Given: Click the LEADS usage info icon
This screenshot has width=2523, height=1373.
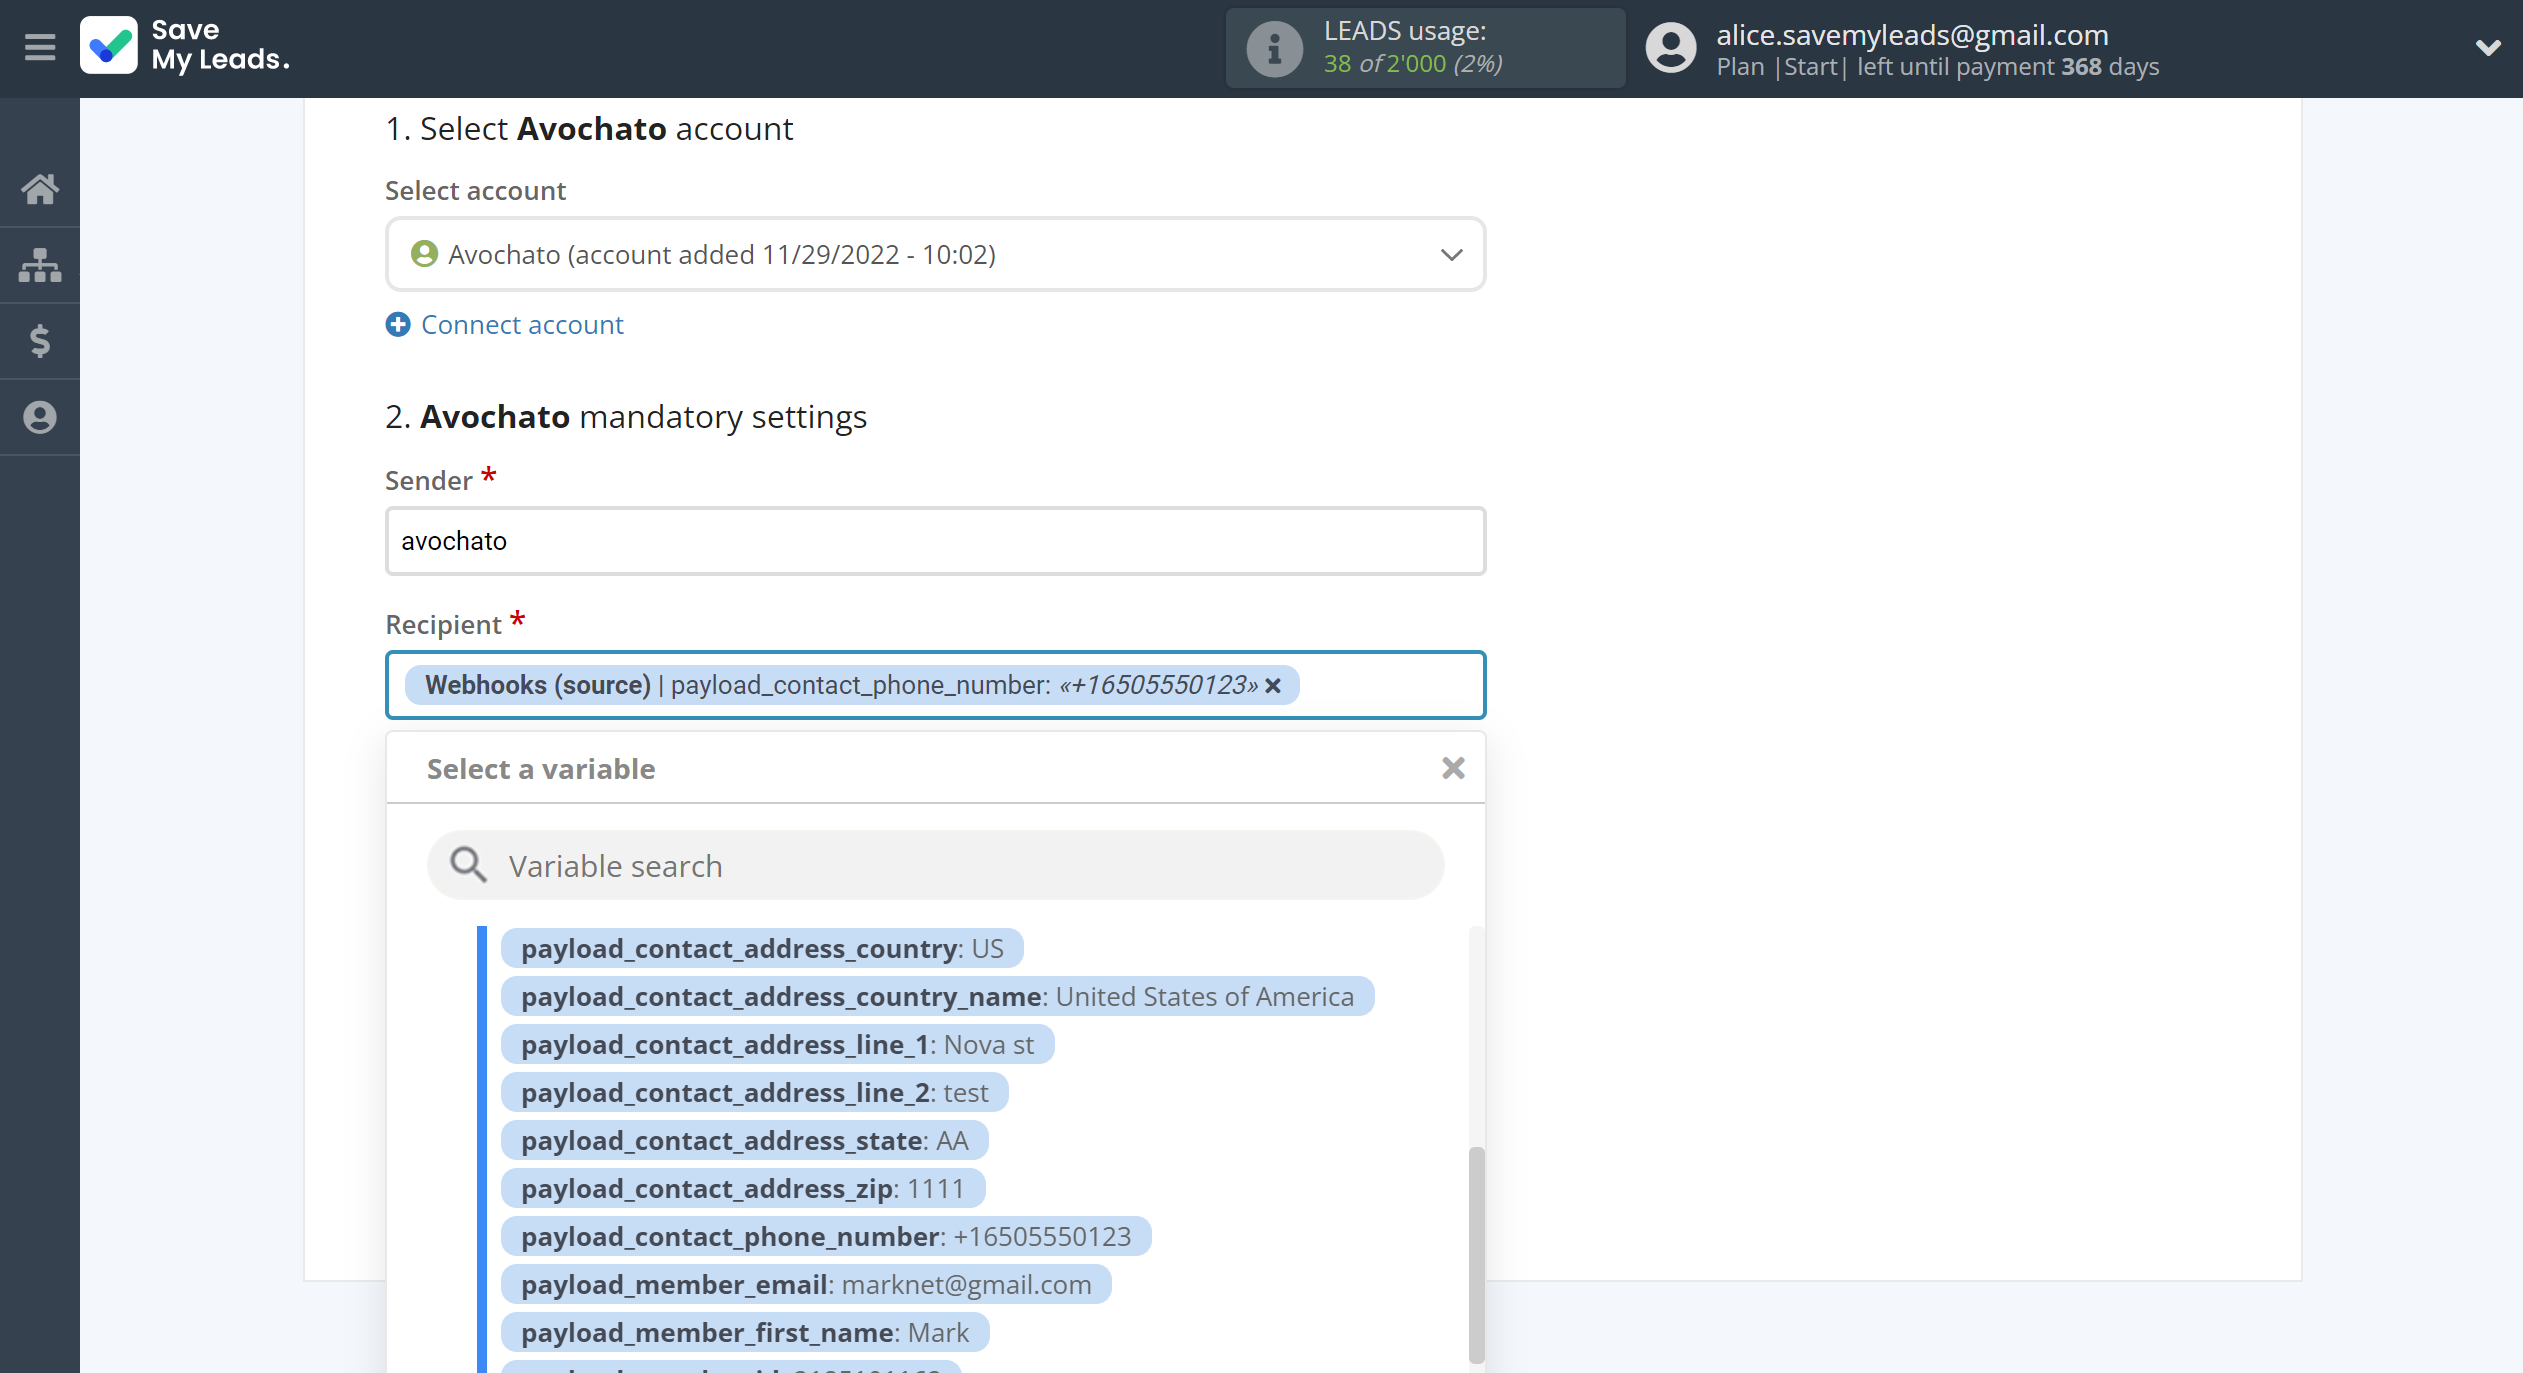Looking at the screenshot, I should click(1274, 48).
